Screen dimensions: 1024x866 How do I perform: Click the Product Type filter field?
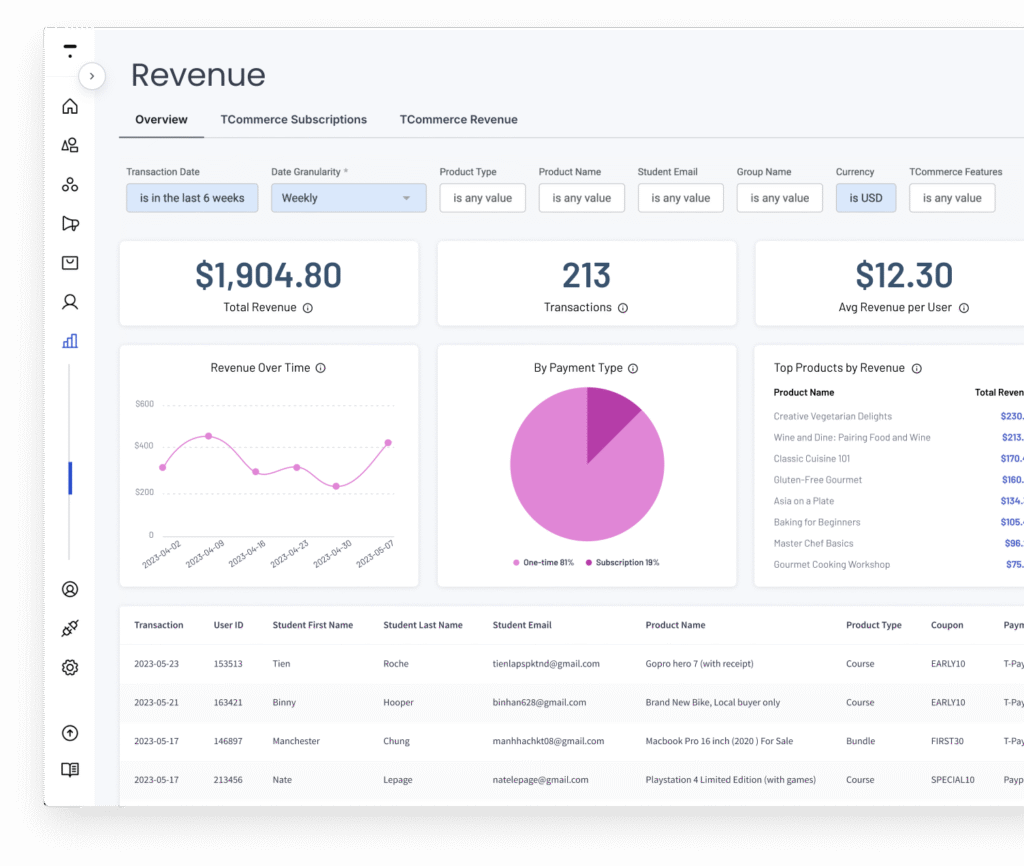pyautogui.click(x=482, y=198)
